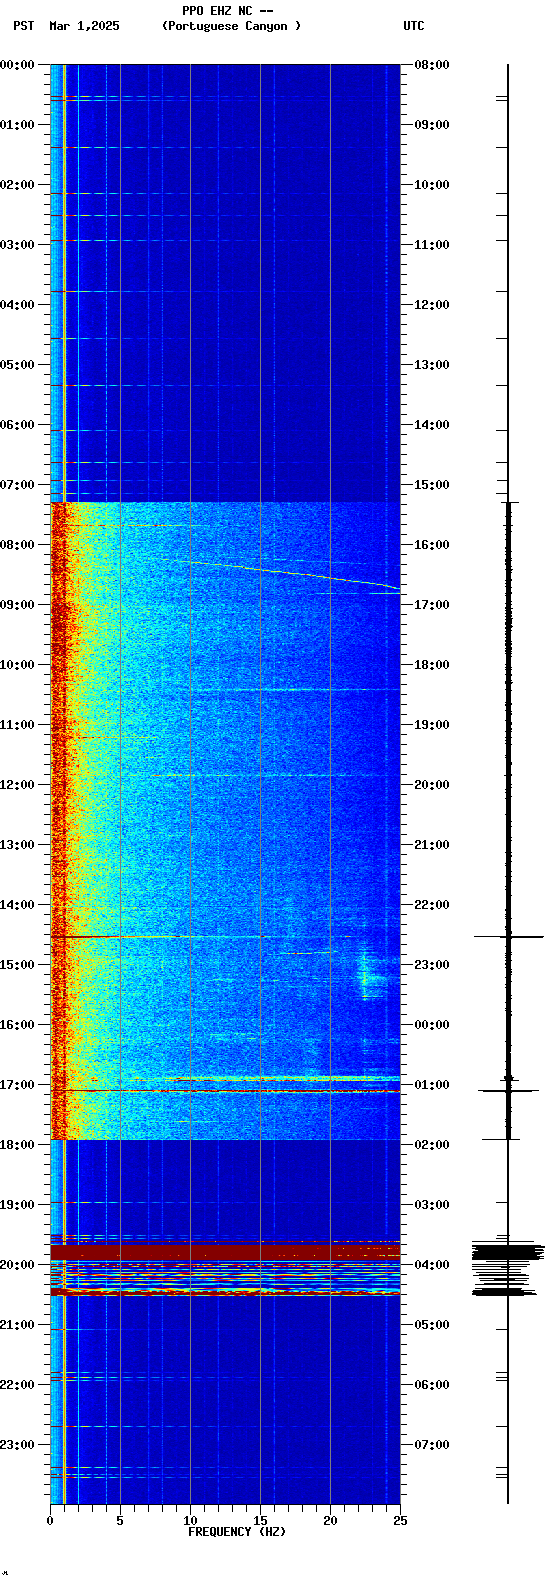Click the station title 'PPO EHZ NC --'

[x=227, y=11]
